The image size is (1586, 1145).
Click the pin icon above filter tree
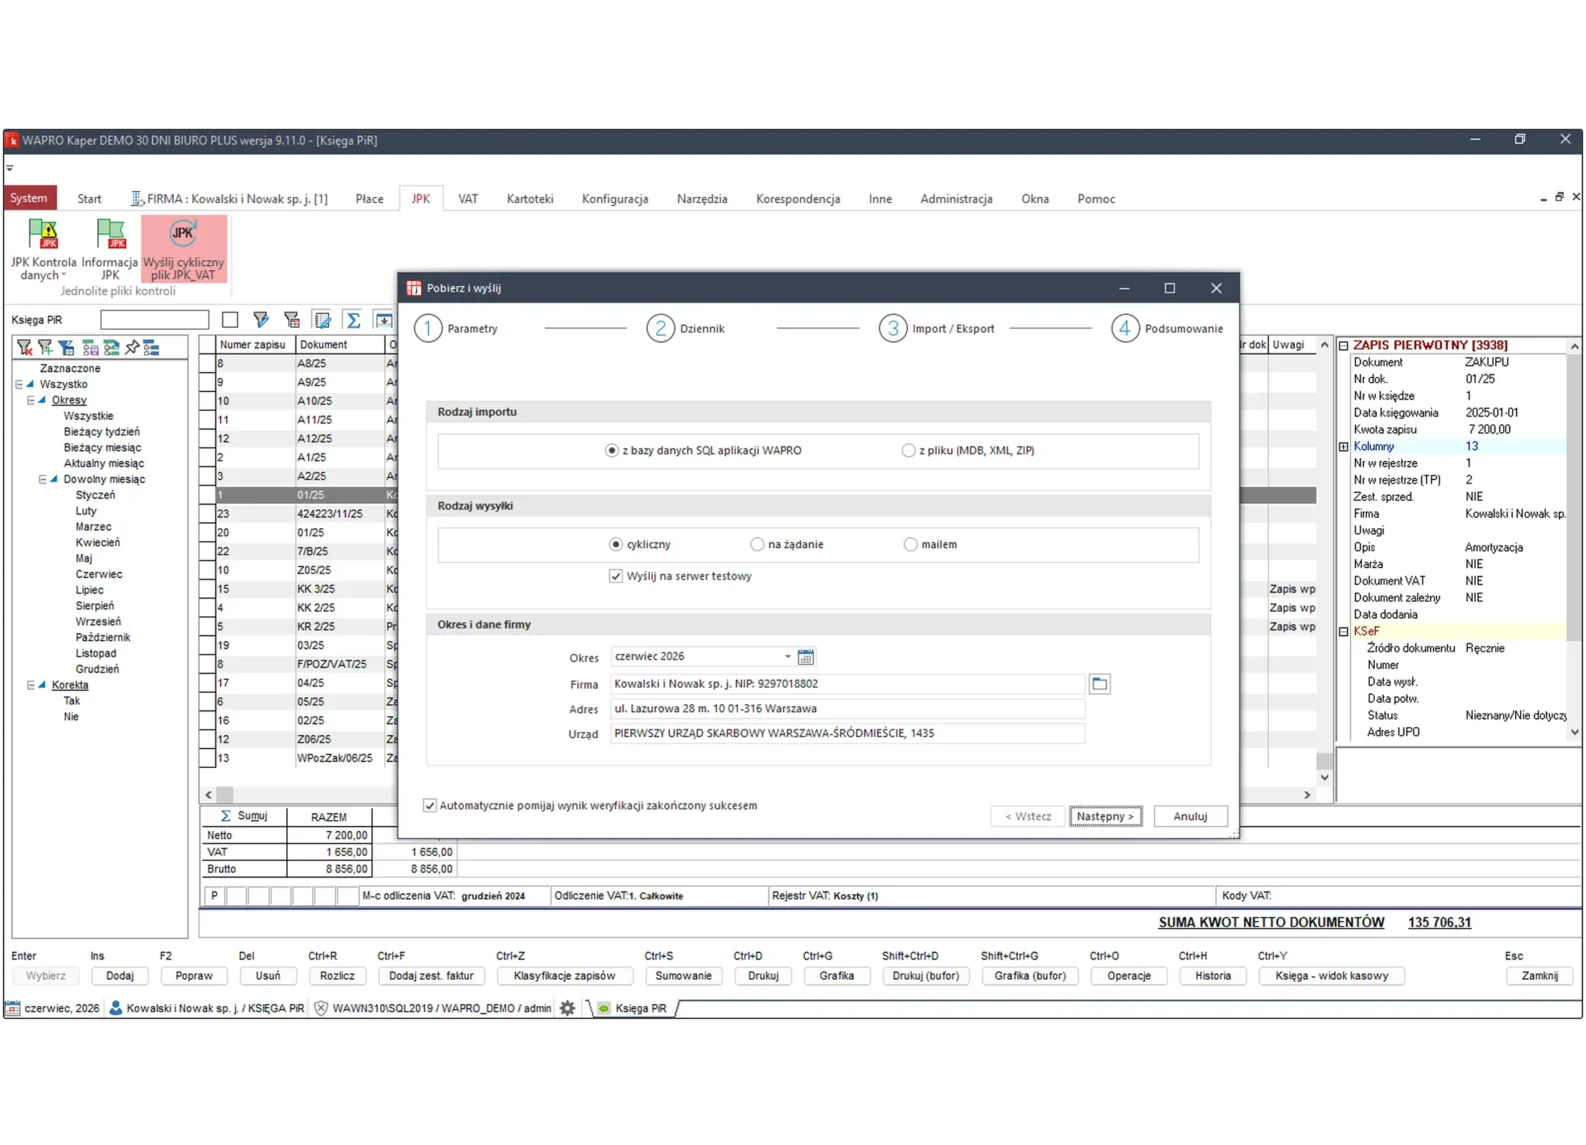pos(132,347)
